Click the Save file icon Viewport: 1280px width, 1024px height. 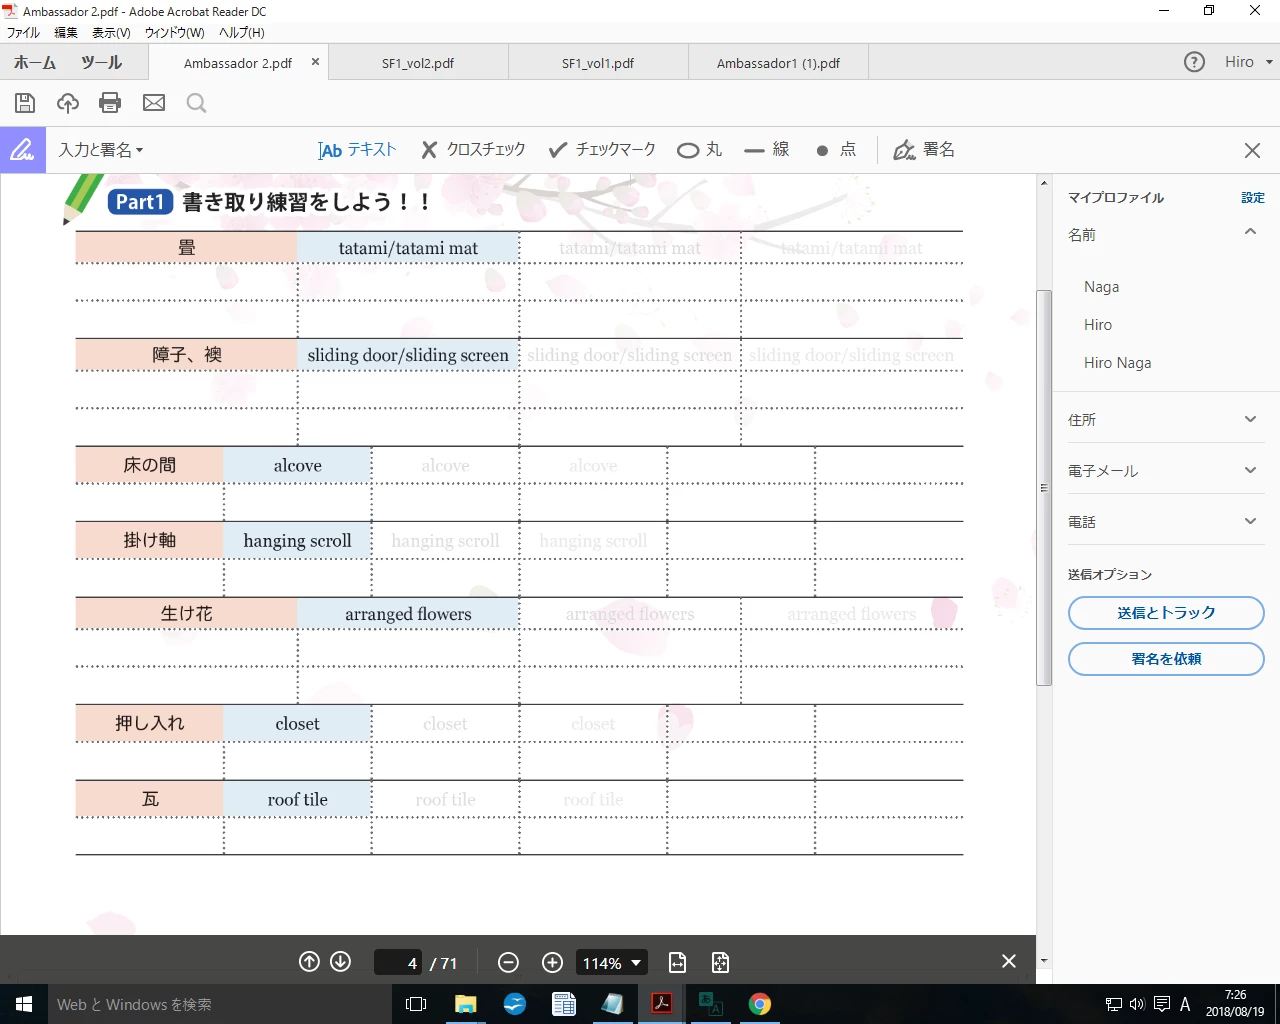25,103
